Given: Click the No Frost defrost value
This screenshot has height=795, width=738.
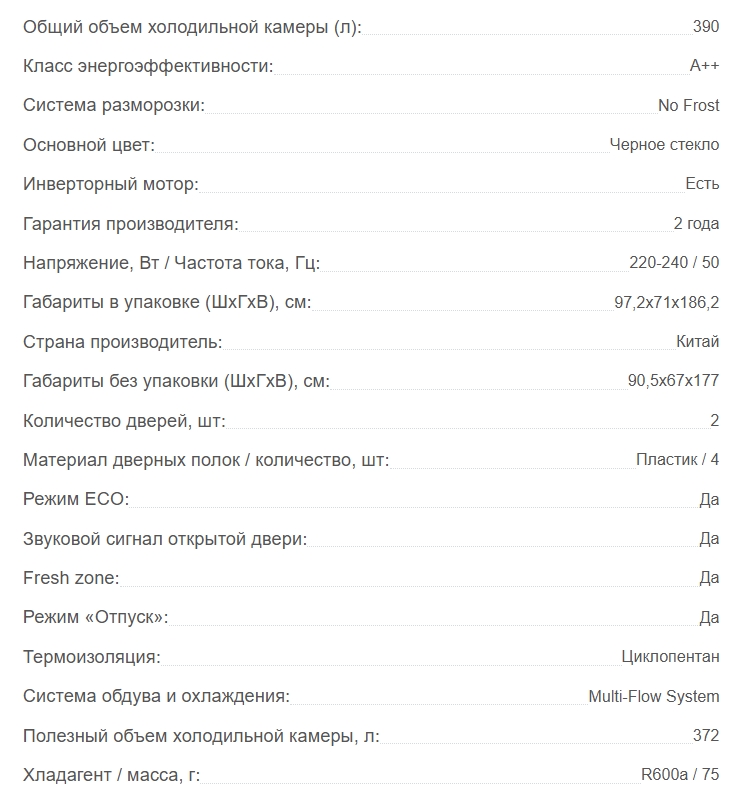Looking at the screenshot, I should click(x=688, y=105).
